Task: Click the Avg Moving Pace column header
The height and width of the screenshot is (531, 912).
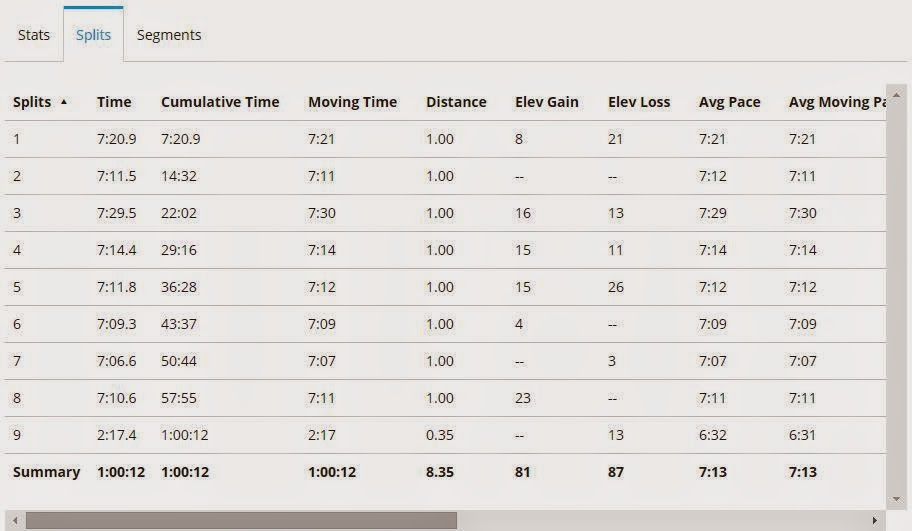Action: tap(836, 102)
